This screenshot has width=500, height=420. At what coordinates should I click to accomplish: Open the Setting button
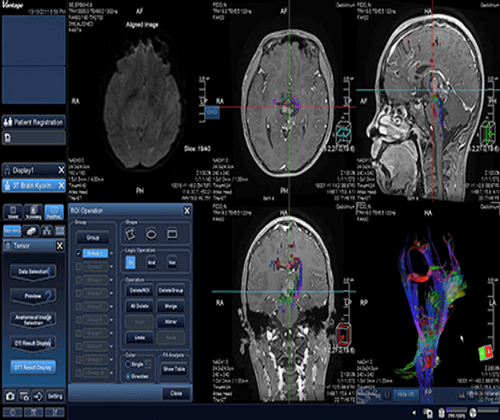pyautogui.click(x=55, y=396)
